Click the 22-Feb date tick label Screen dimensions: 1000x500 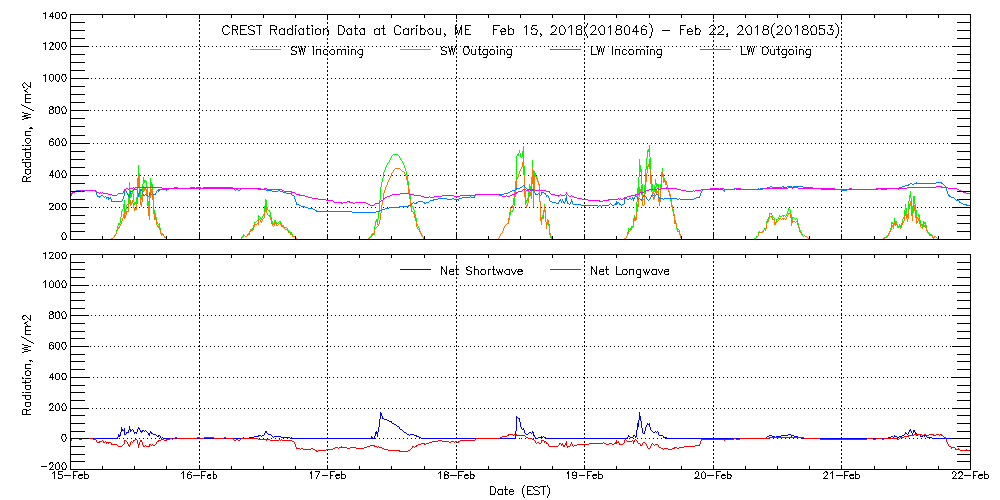pyautogui.click(x=968, y=478)
